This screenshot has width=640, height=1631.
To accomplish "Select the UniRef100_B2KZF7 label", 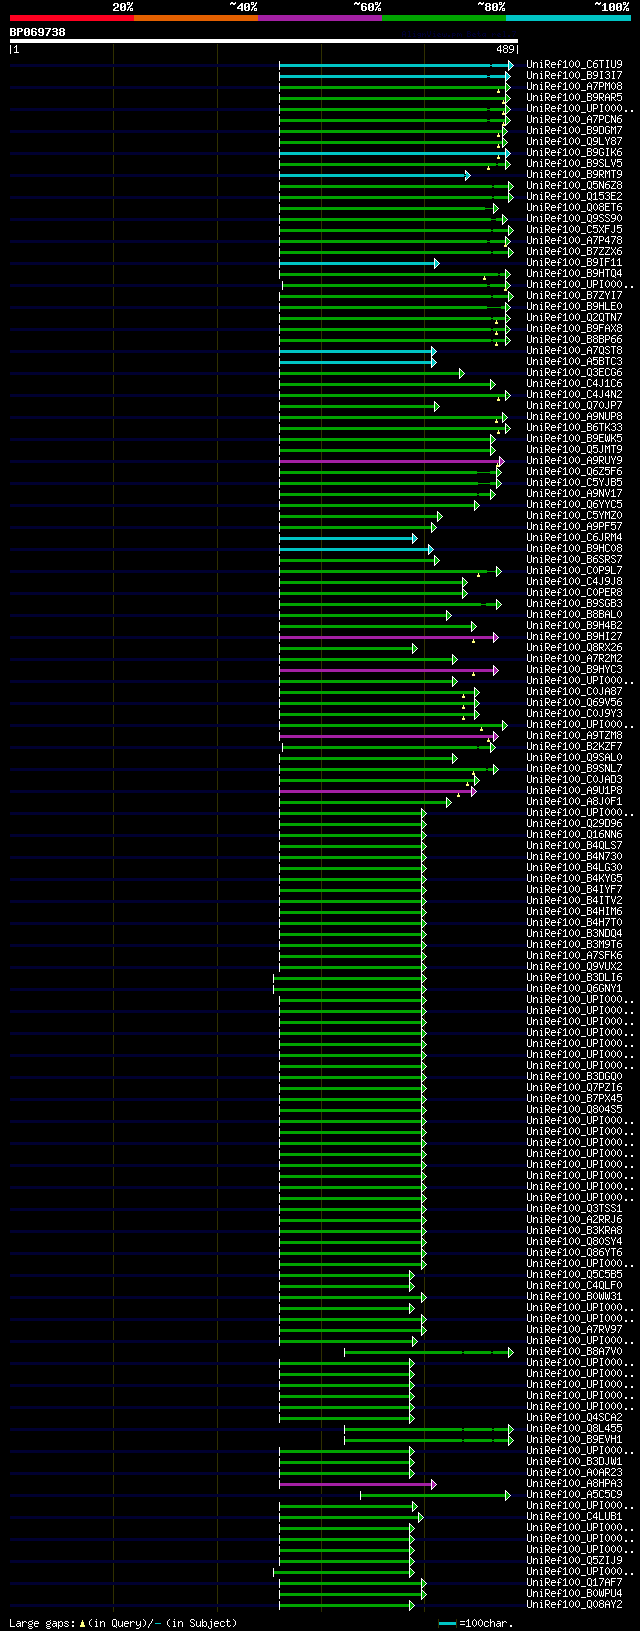I will 574,747.
